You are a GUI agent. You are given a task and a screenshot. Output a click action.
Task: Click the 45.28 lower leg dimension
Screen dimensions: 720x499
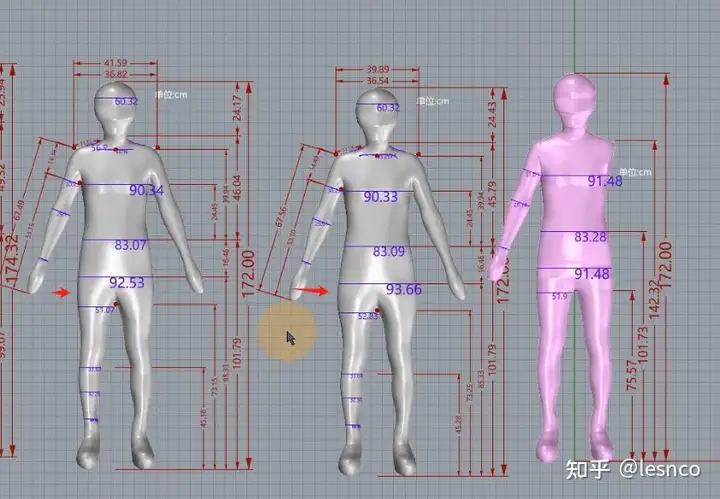click(458, 425)
